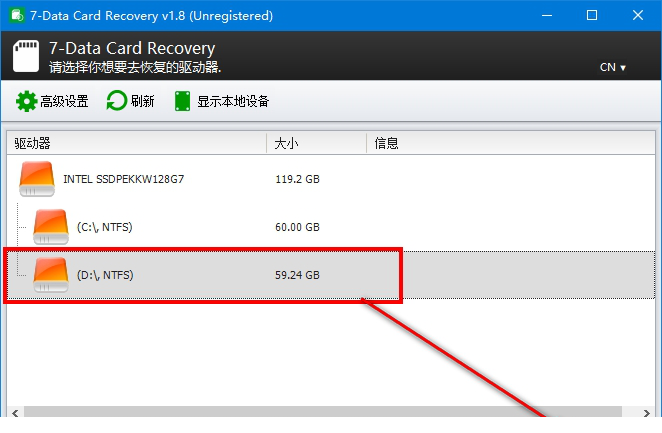This screenshot has height=433, width=662.
Task: Click the horizontal scrollbar left arrow
Action: pyautogui.click(x=15, y=413)
